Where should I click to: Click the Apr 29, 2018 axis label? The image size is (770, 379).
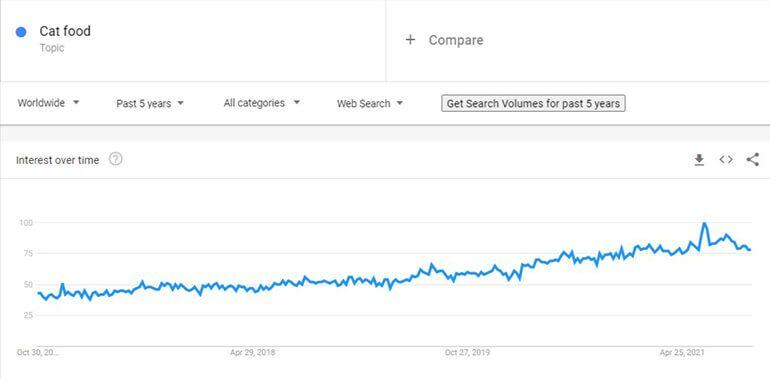pos(252,352)
